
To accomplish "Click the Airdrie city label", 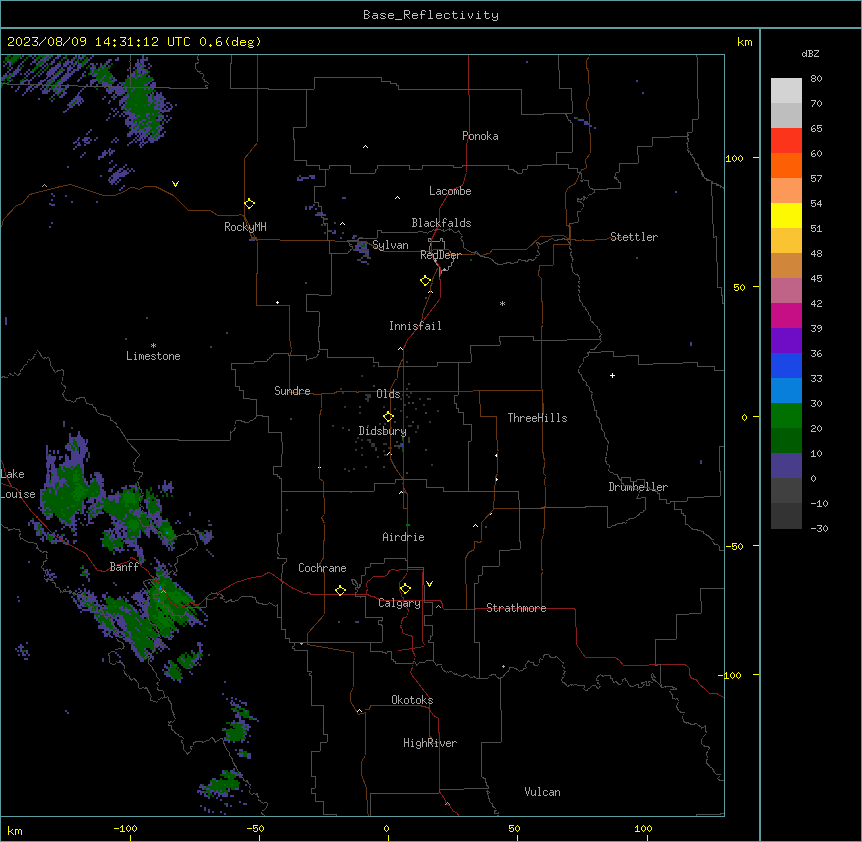I will [x=404, y=537].
